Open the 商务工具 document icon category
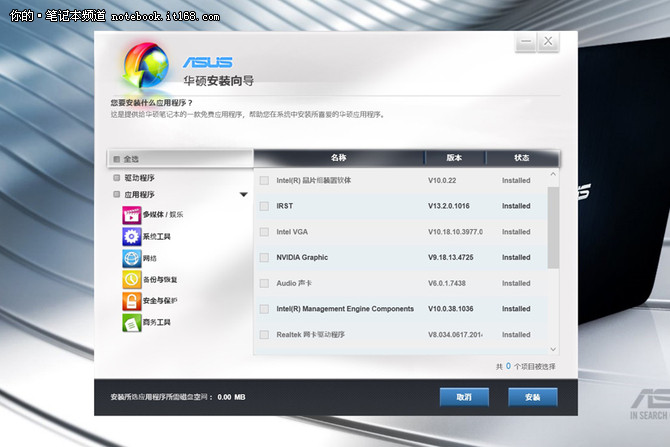670x447 pixels. pos(132,323)
